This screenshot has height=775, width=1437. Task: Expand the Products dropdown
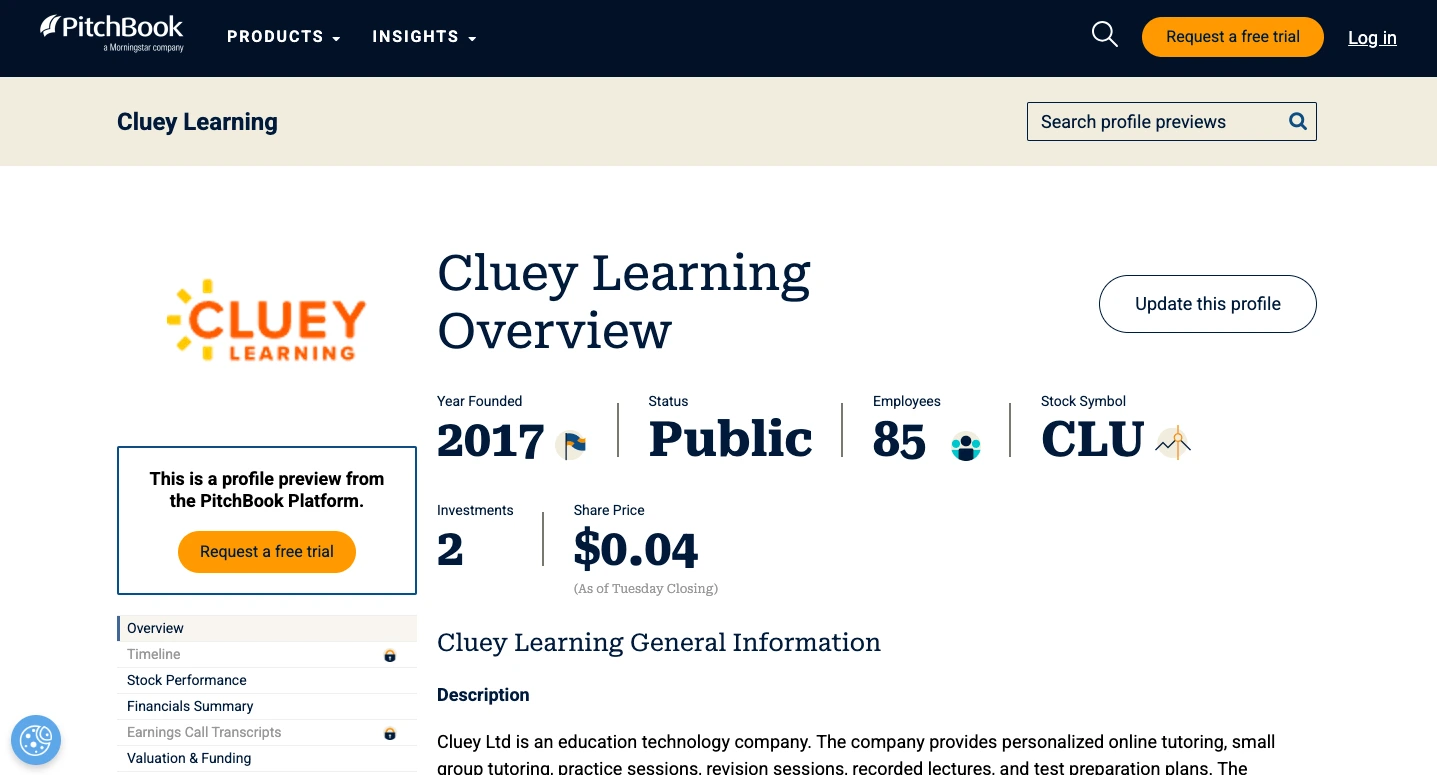click(x=276, y=36)
